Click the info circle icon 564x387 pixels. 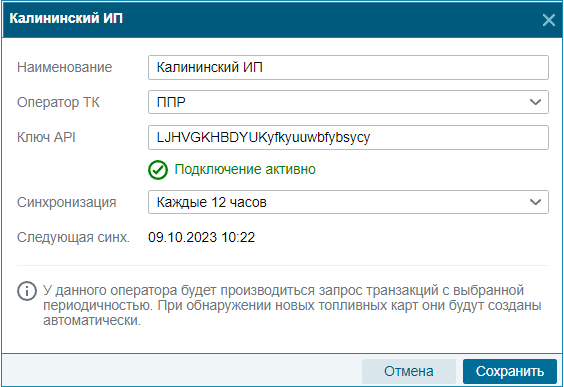tap(27, 291)
